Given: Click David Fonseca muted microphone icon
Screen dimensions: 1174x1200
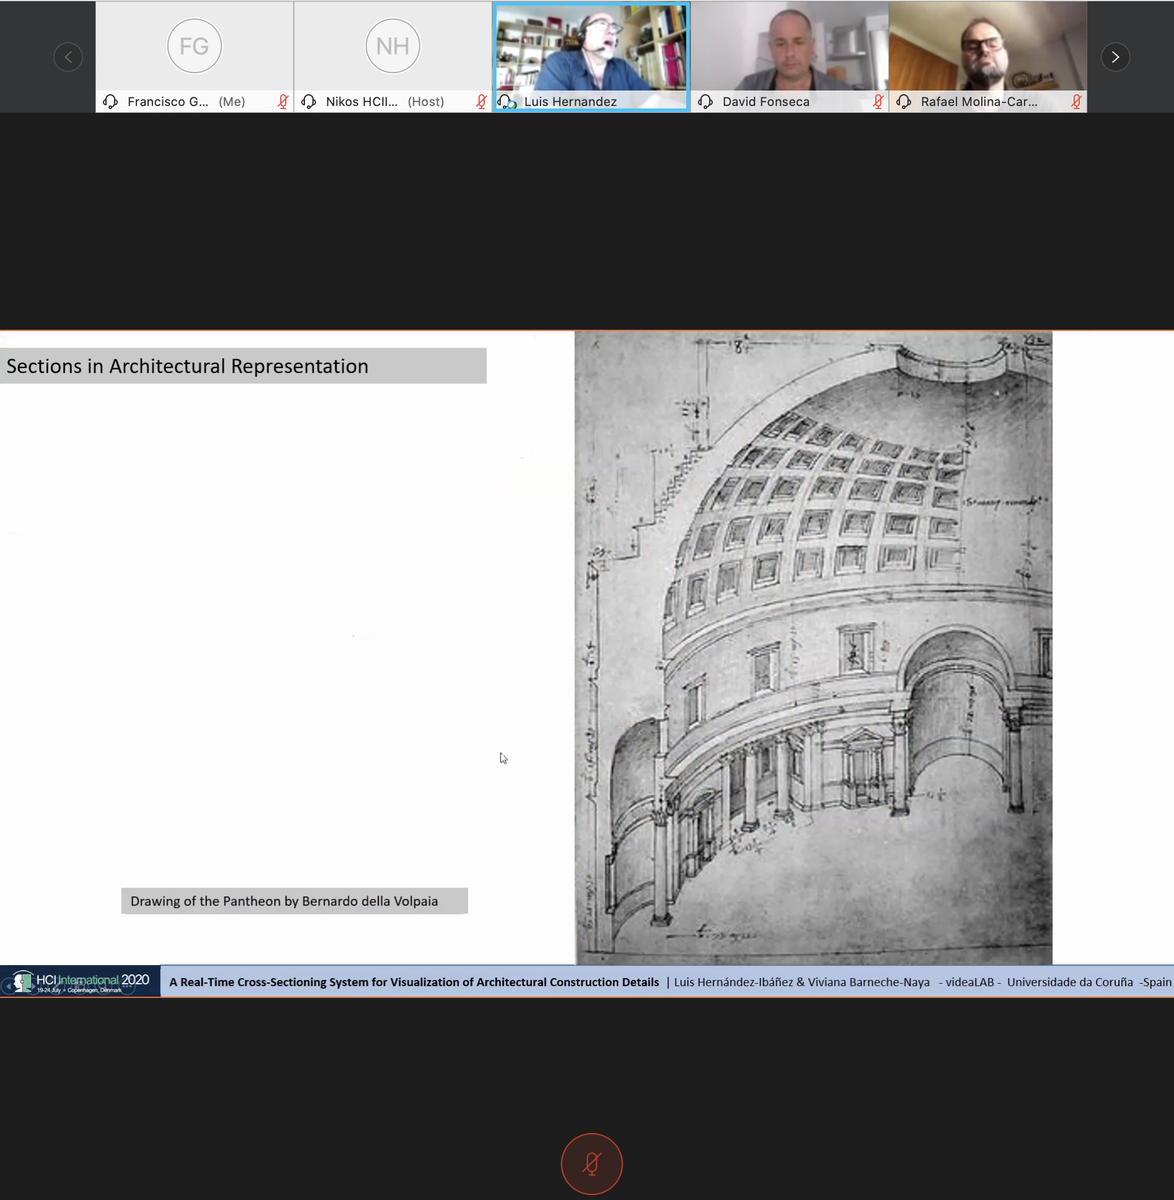Looking at the screenshot, I should [x=878, y=101].
